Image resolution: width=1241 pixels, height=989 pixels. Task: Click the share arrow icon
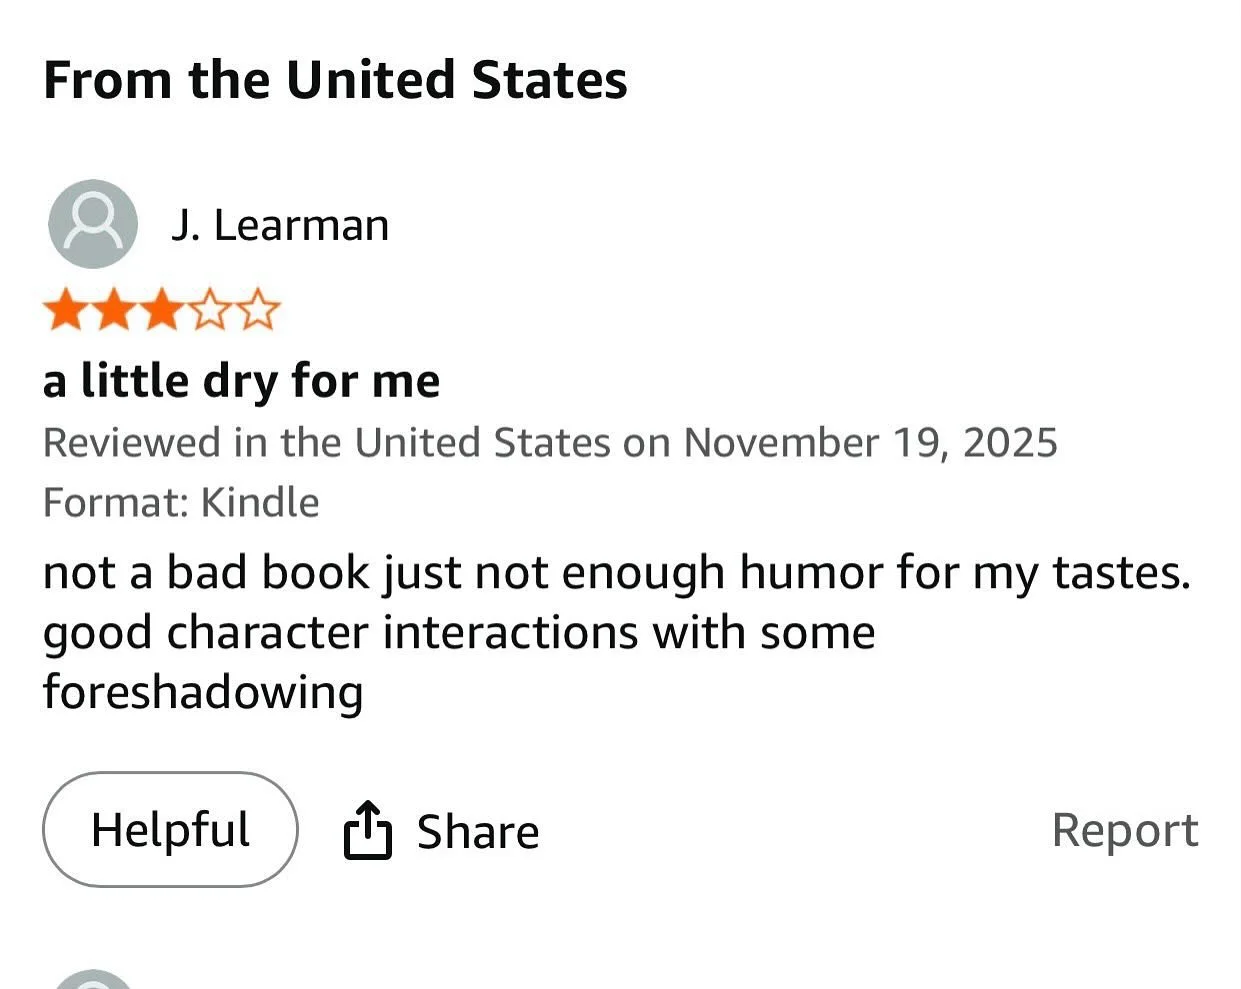tap(367, 830)
